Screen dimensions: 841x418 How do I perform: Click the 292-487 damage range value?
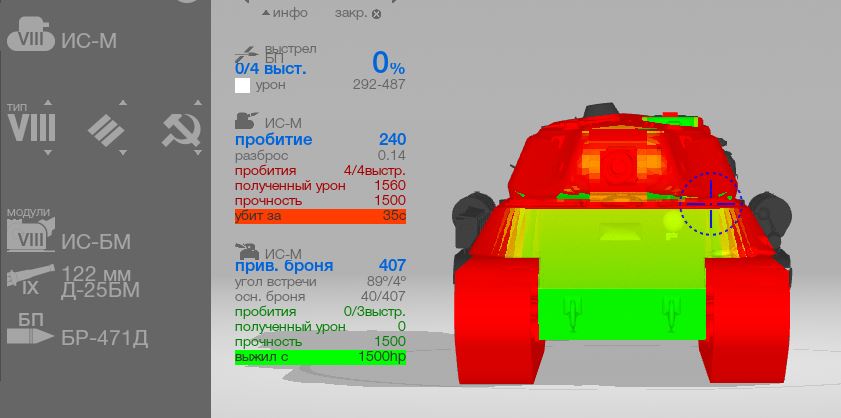(379, 85)
